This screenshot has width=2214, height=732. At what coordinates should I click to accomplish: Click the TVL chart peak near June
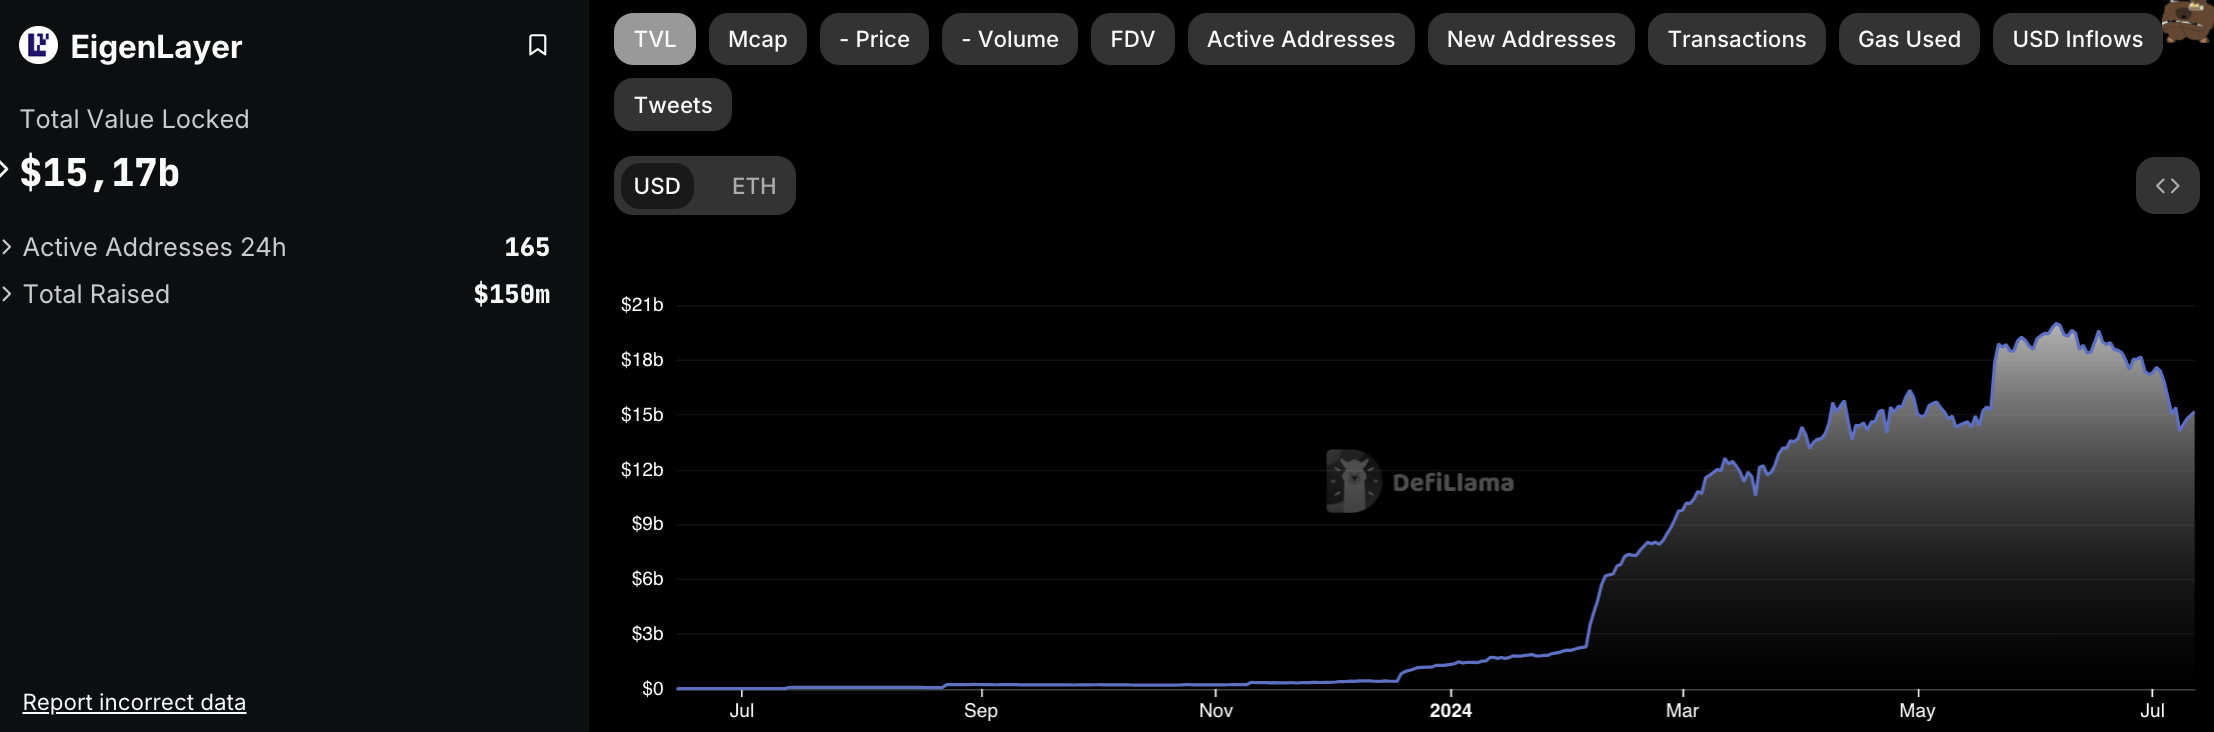click(2057, 324)
